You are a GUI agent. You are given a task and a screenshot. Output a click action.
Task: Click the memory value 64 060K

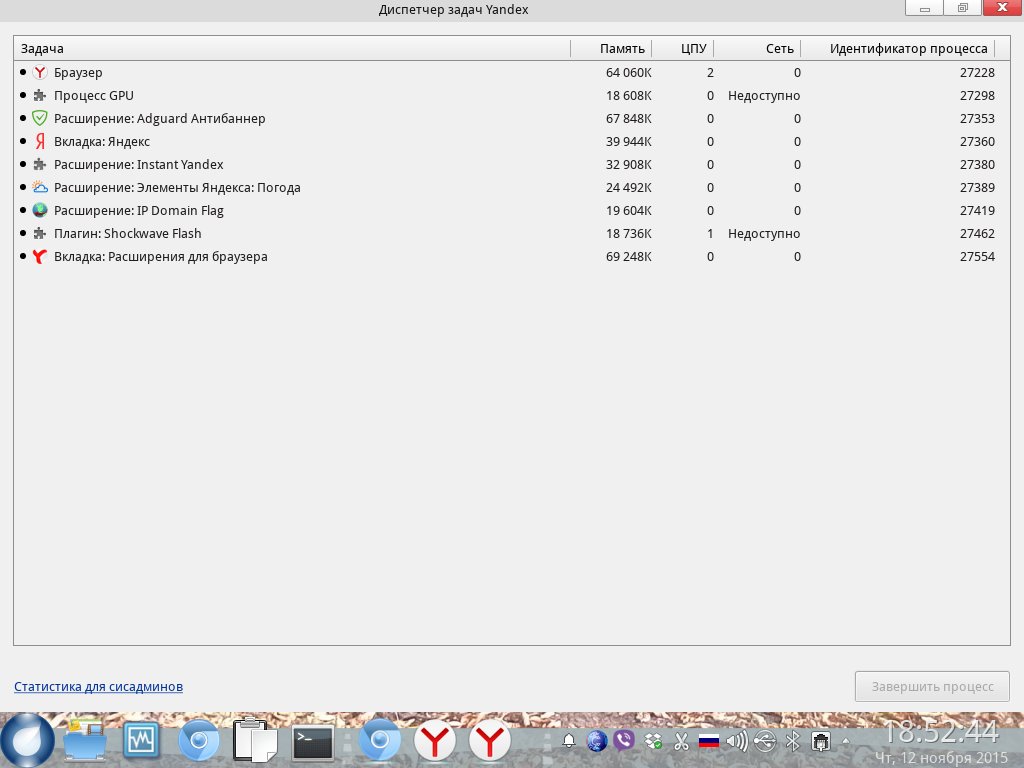pyautogui.click(x=628, y=72)
